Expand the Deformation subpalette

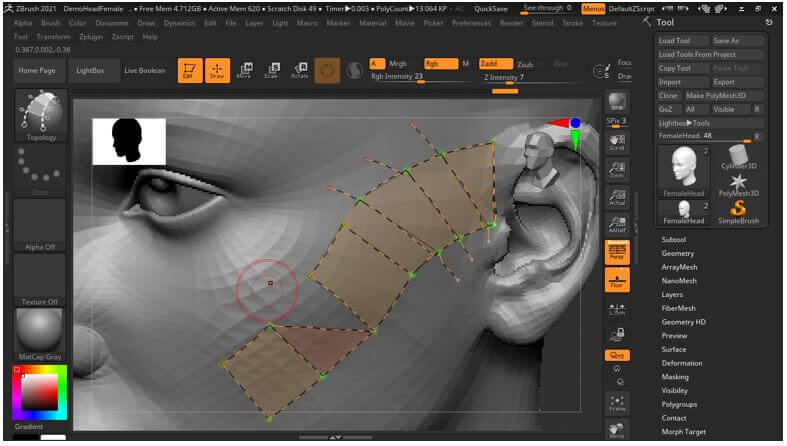coord(682,363)
